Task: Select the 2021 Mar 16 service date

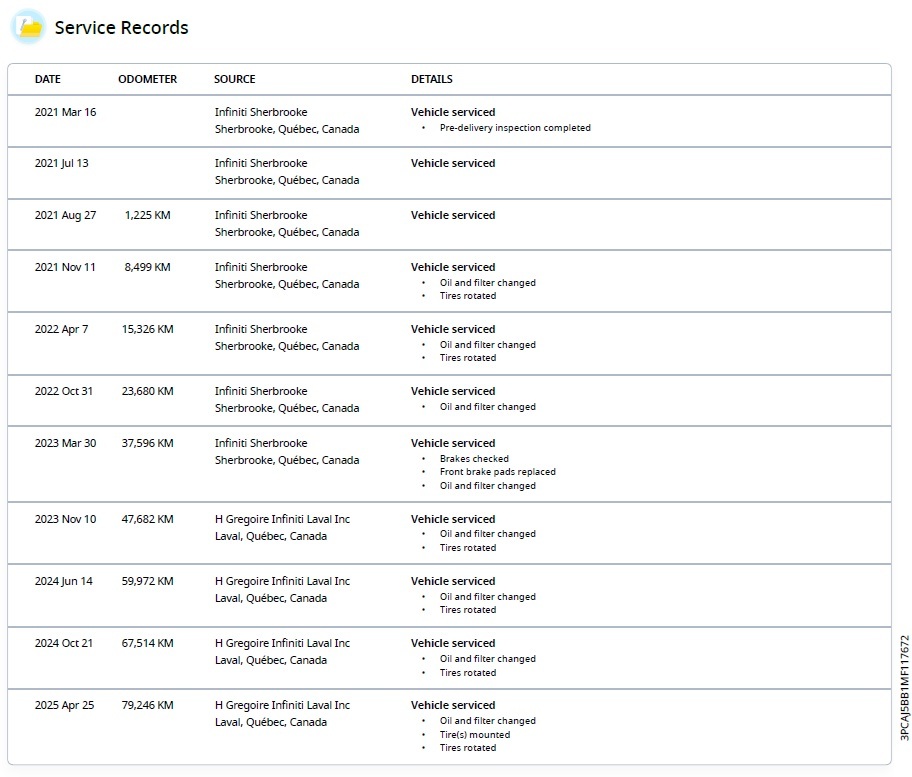Action: pos(65,112)
